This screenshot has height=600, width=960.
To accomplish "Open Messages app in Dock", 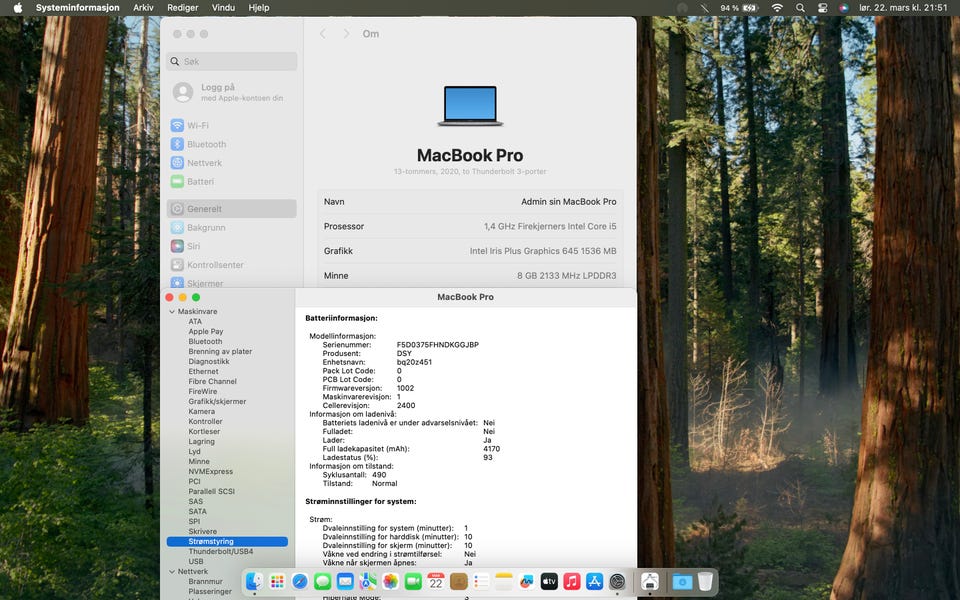I will click(x=323, y=581).
